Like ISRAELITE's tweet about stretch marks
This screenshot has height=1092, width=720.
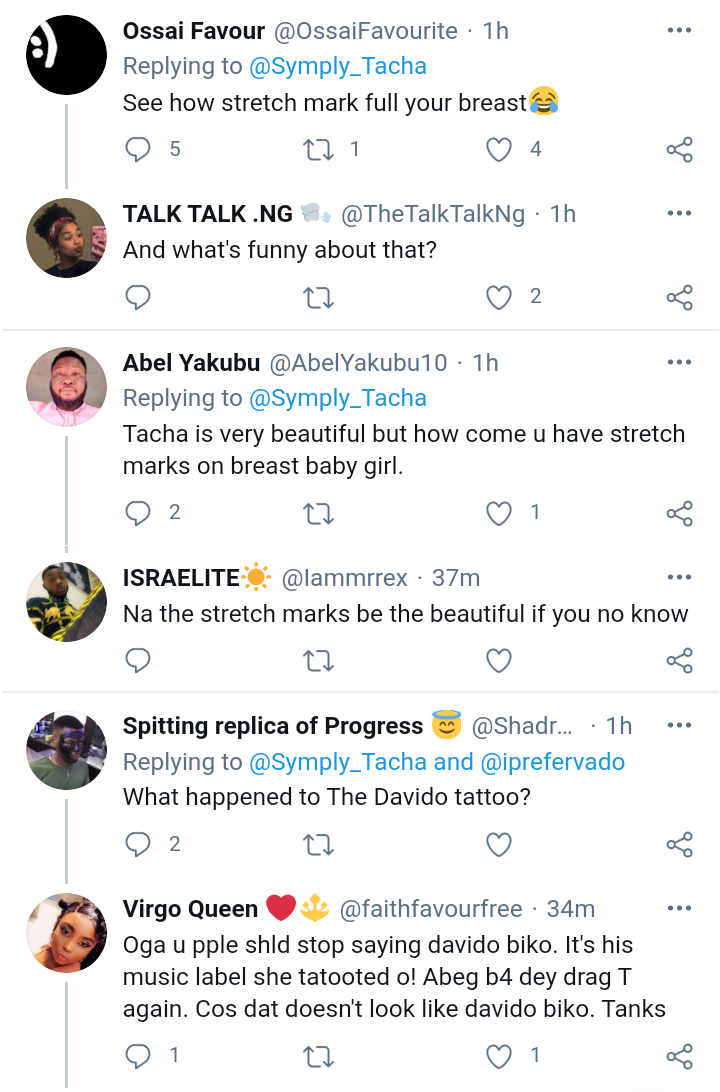[499, 660]
